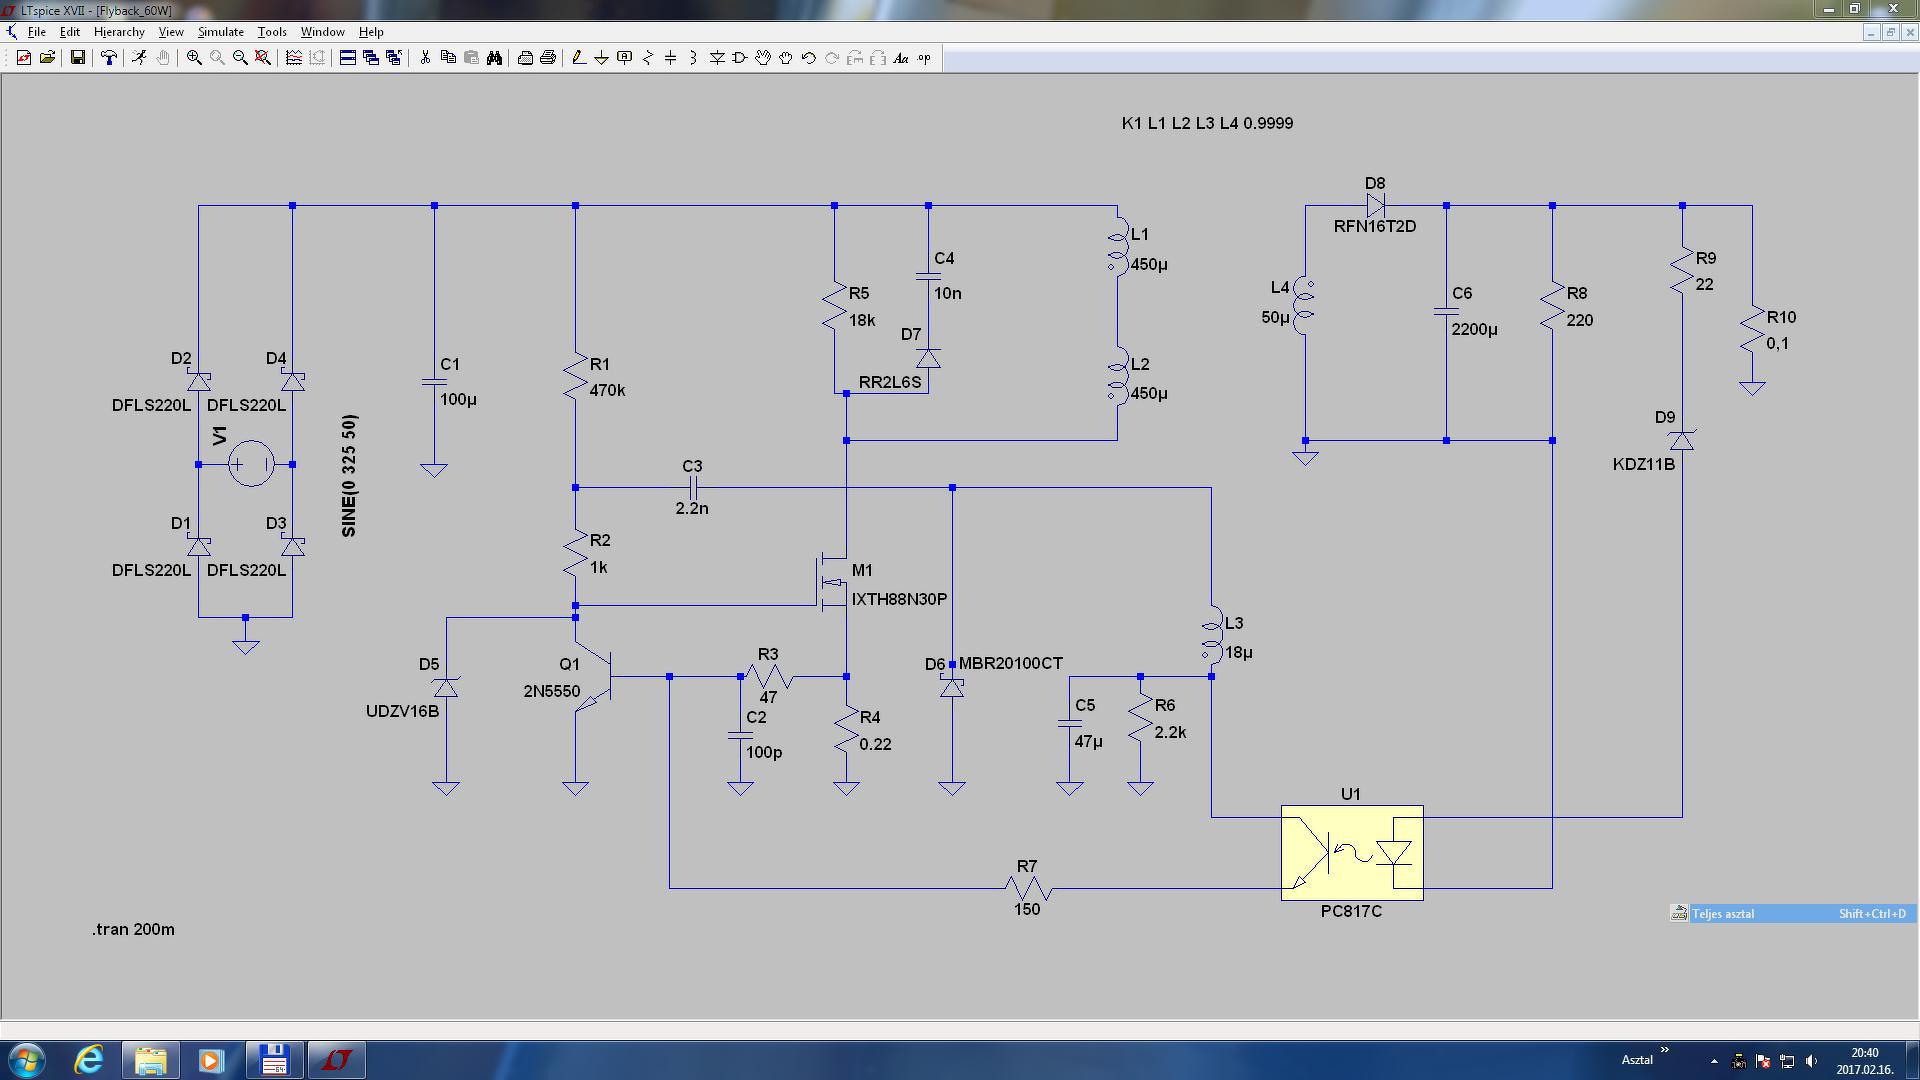The height and width of the screenshot is (1080, 1920).
Task: Click the PC817C optocoupler U1 symbol
Action: point(1352,853)
